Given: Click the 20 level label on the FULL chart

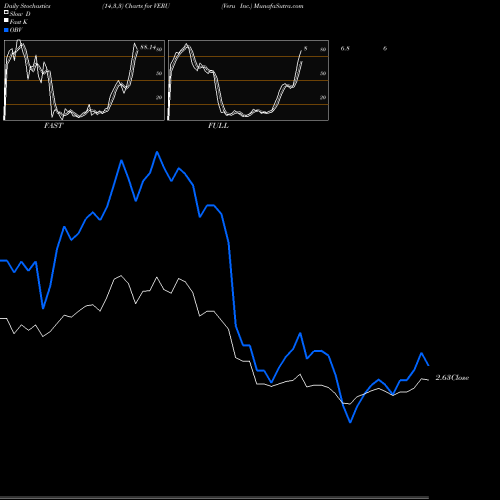Looking at the screenshot, I should coord(323,97).
